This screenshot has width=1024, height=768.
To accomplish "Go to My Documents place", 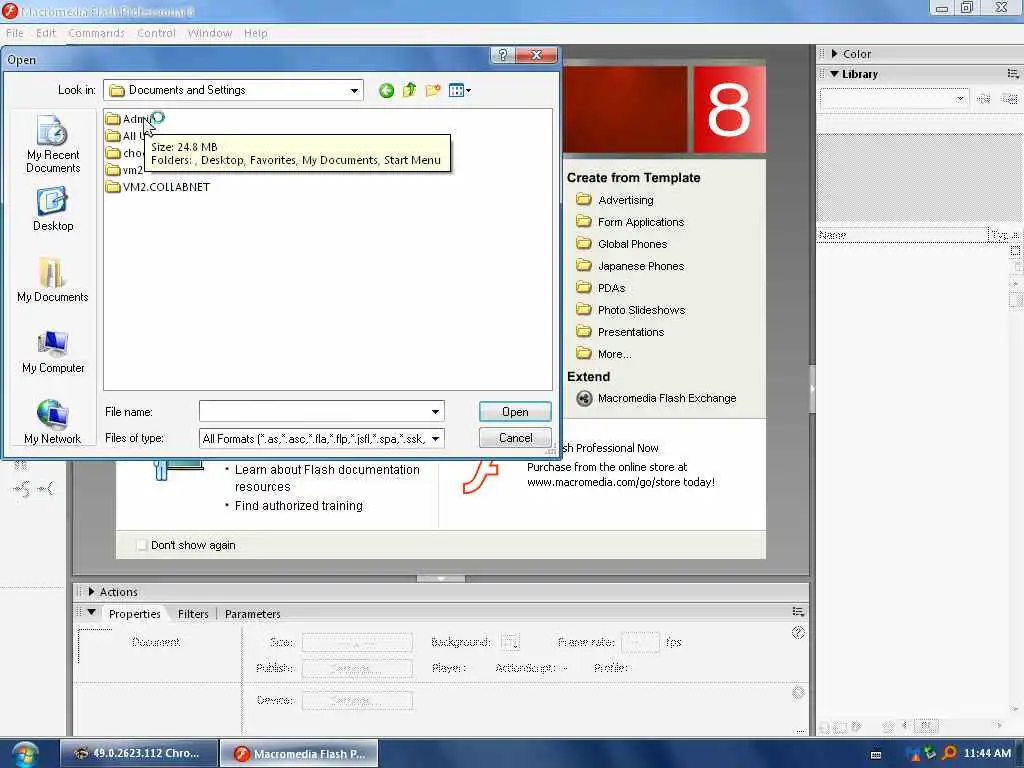I will tap(53, 280).
